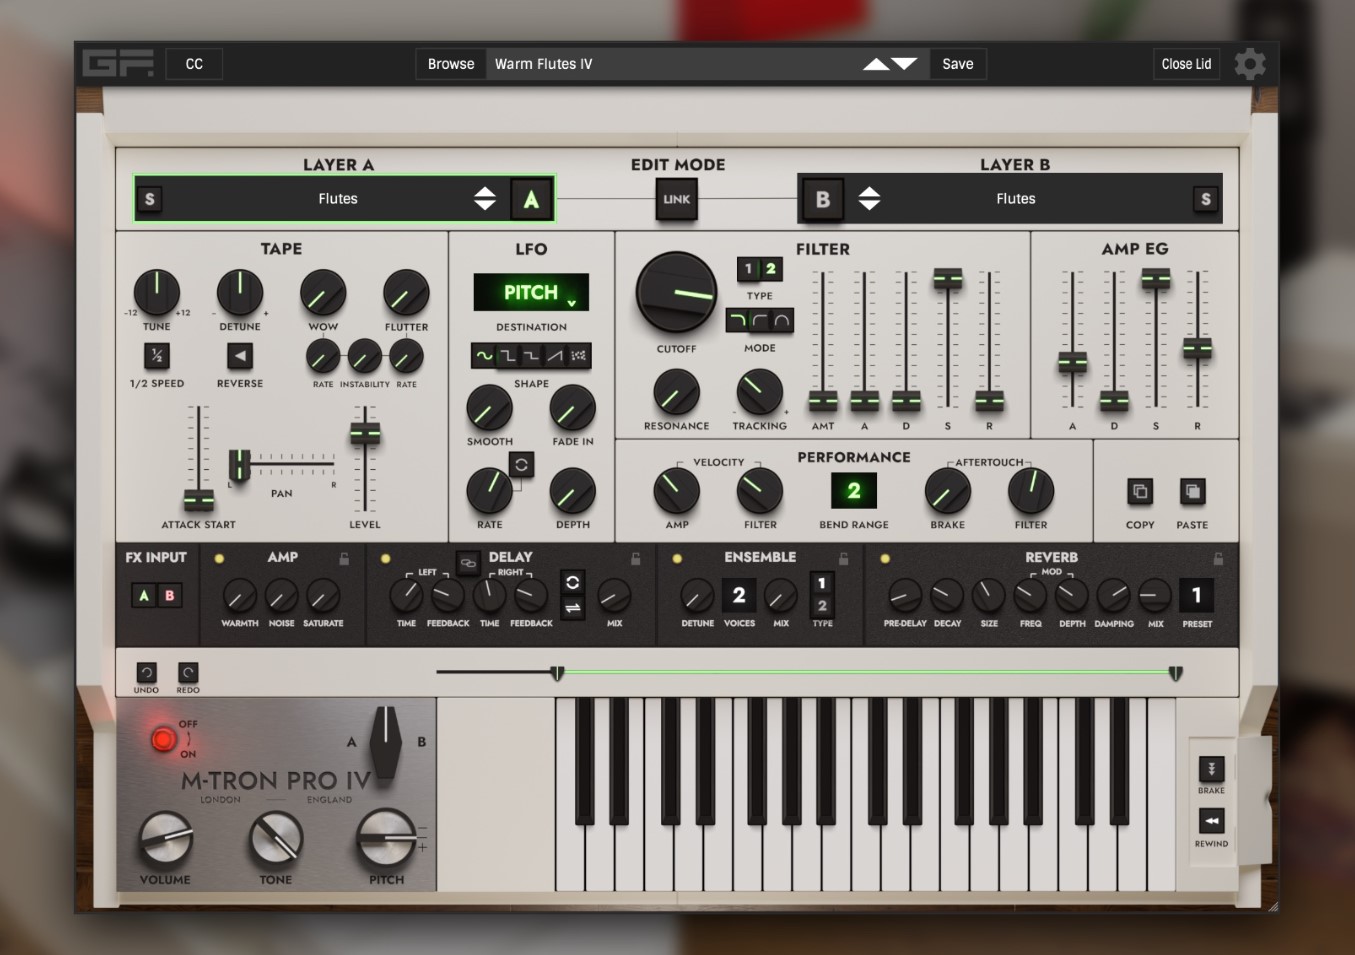This screenshot has width=1355, height=955.
Task: Open the preset Browse menu
Action: point(451,64)
